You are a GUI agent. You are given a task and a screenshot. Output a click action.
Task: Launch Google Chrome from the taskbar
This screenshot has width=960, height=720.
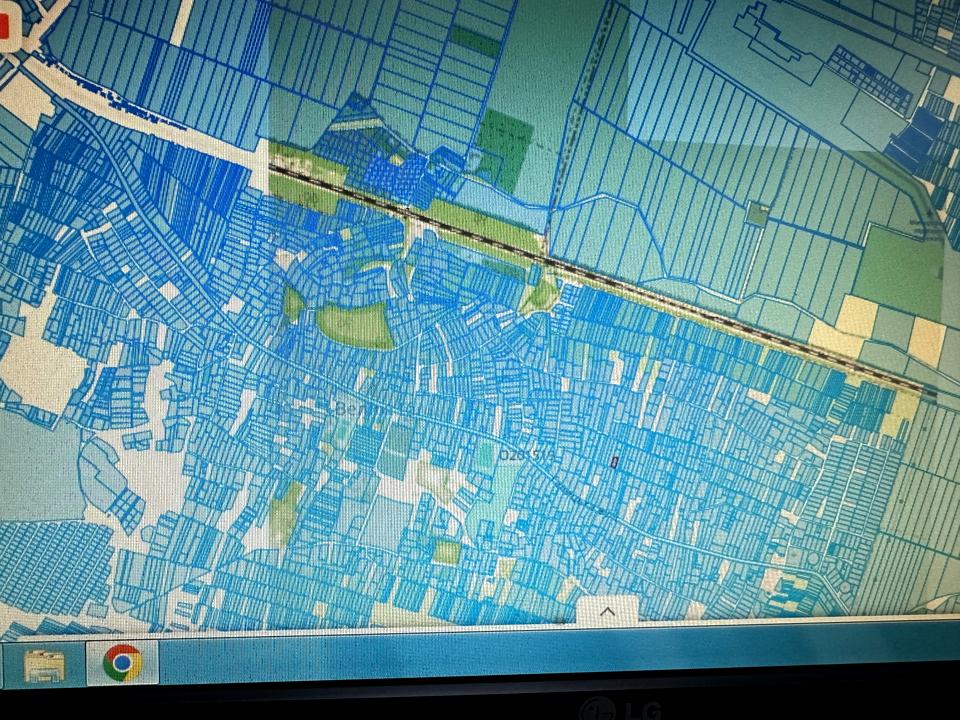click(122, 663)
